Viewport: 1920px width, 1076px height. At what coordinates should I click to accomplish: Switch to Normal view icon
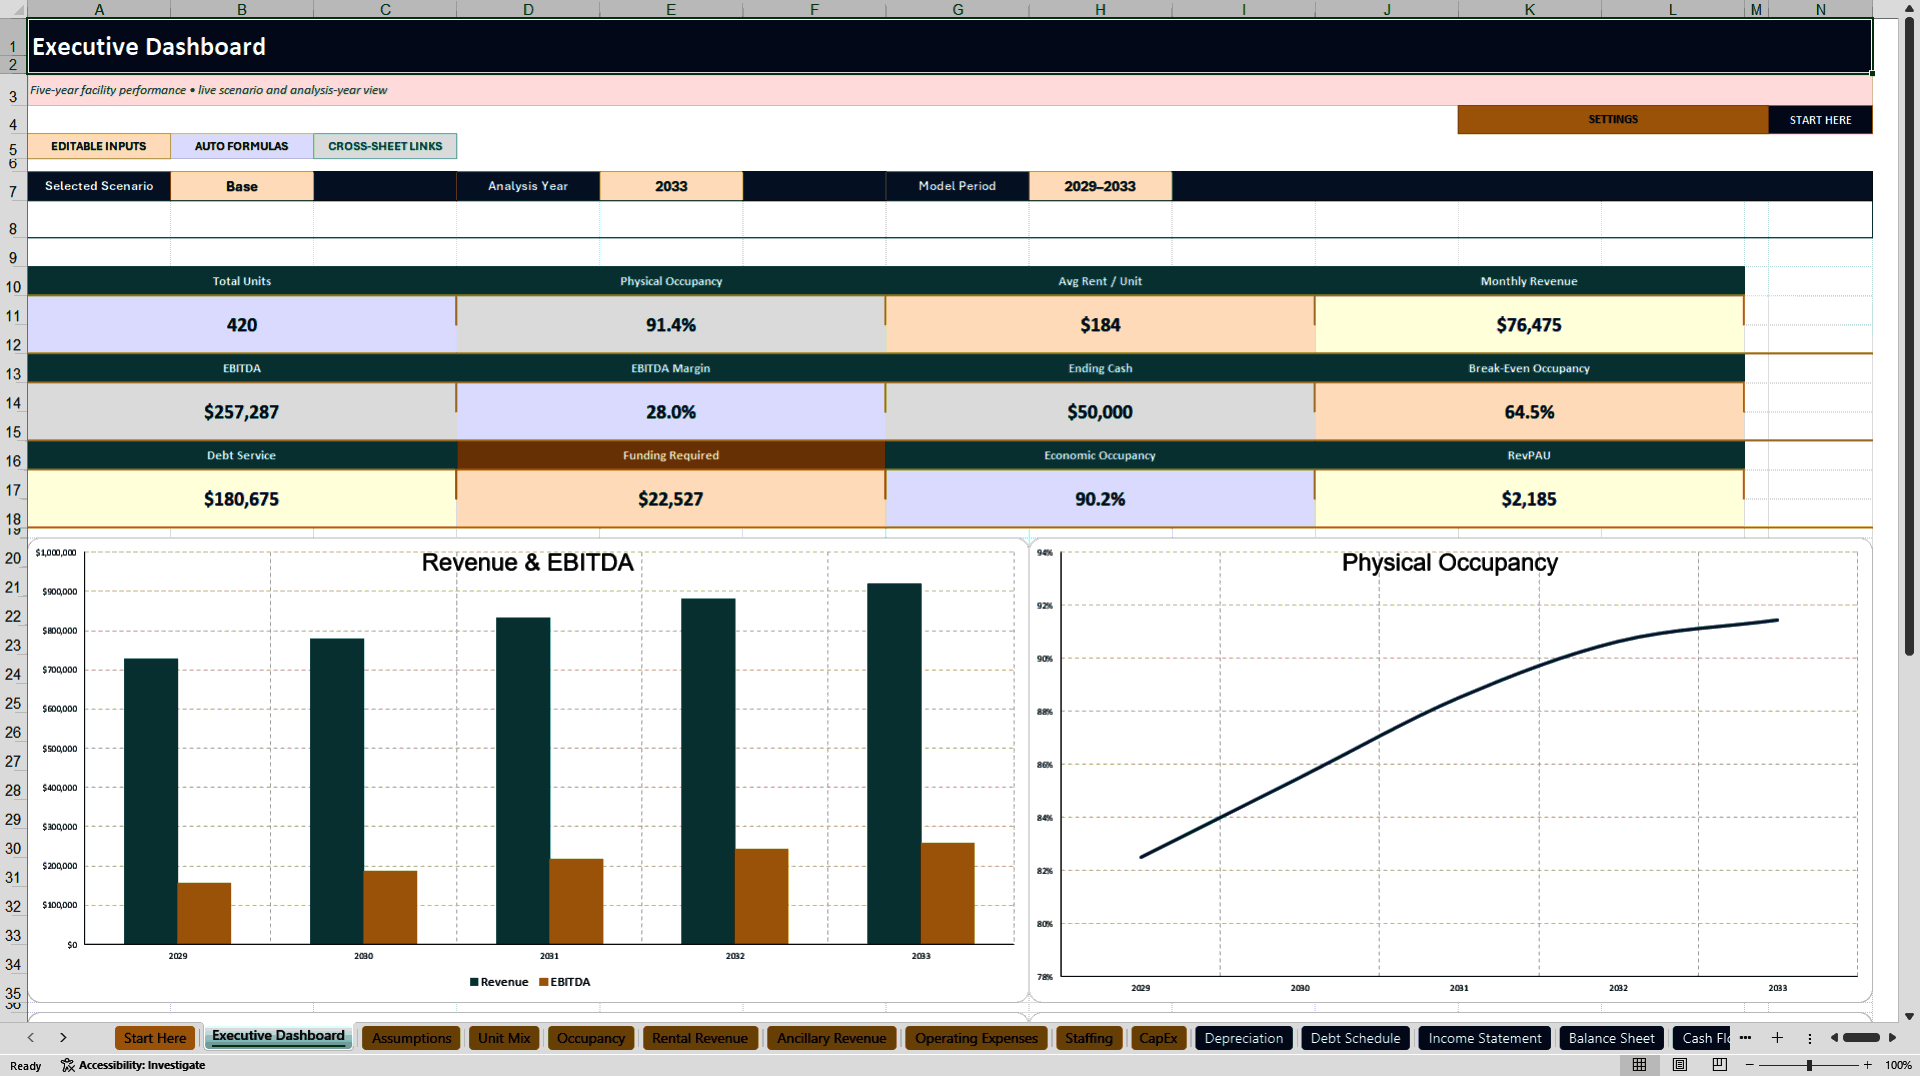(x=1639, y=1065)
